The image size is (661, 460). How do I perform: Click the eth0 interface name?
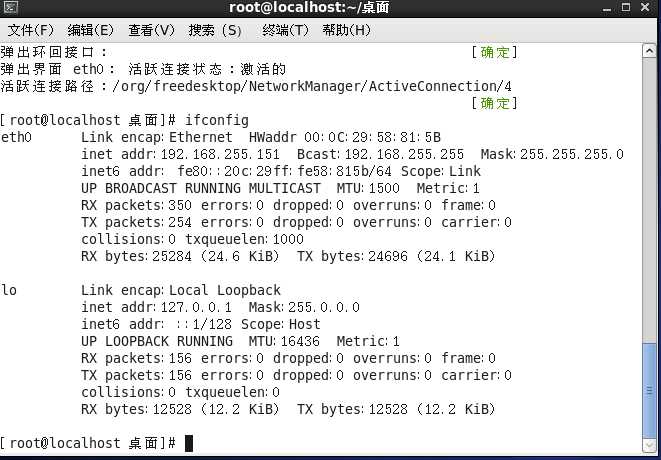[17, 137]
